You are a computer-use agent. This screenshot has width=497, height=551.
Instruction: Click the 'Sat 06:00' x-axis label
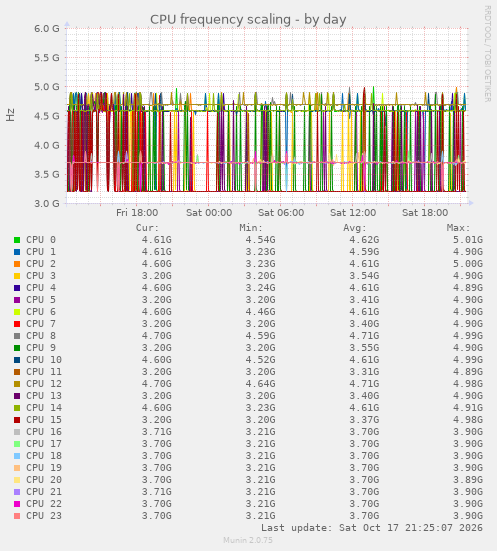(281, 213)
